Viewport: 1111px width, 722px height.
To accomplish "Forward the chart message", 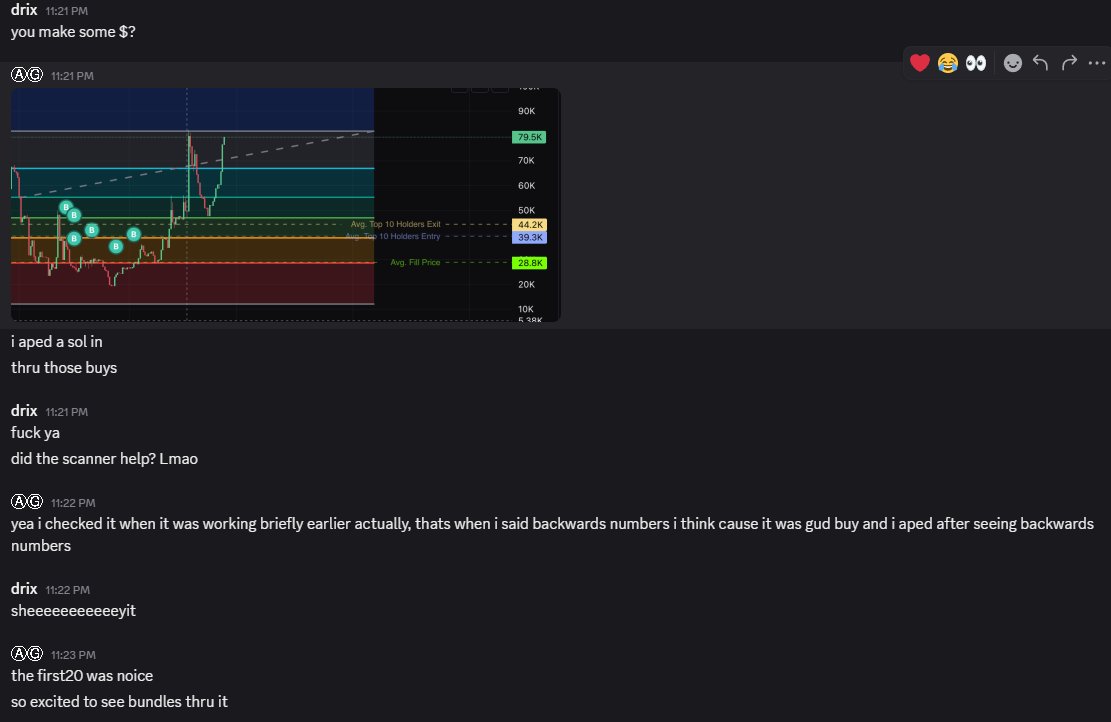I will point(1069,63).
